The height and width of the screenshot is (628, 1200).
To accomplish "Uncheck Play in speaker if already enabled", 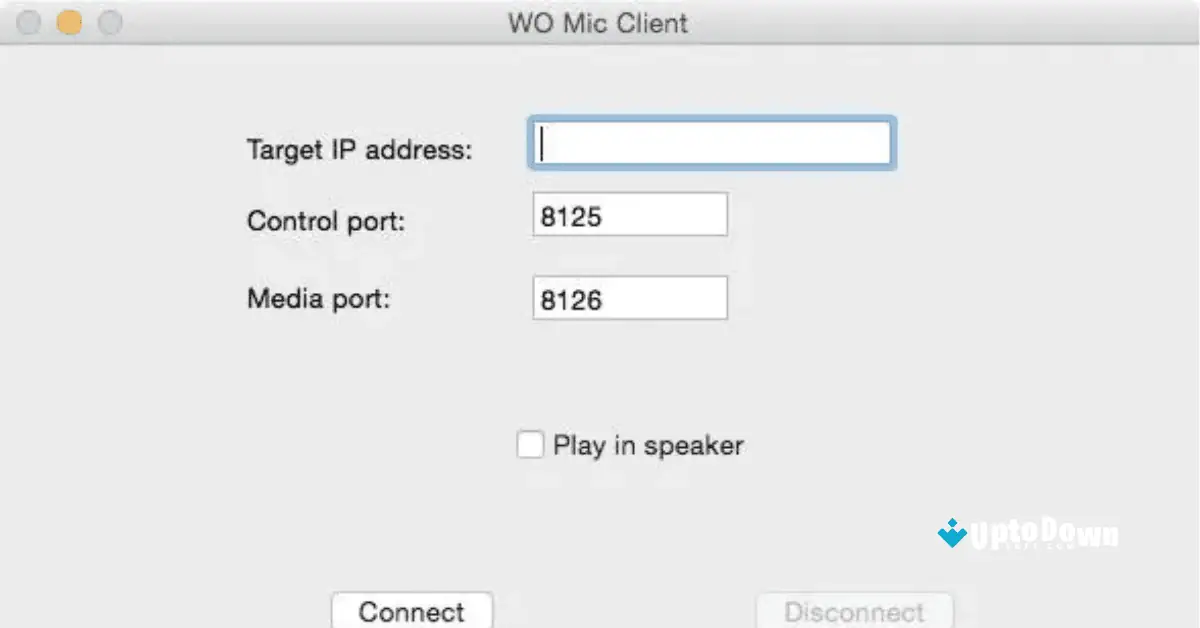I will tap(530, 444).
